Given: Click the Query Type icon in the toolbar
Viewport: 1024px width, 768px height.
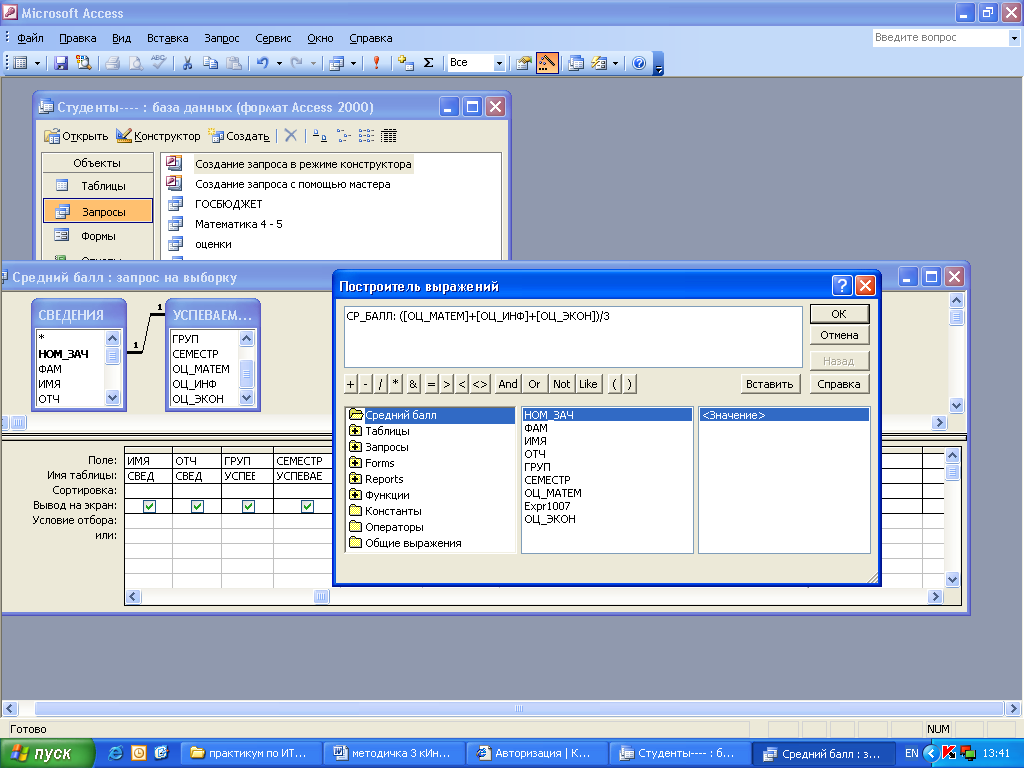Looking at the screenshot, I should coord(336,63).
